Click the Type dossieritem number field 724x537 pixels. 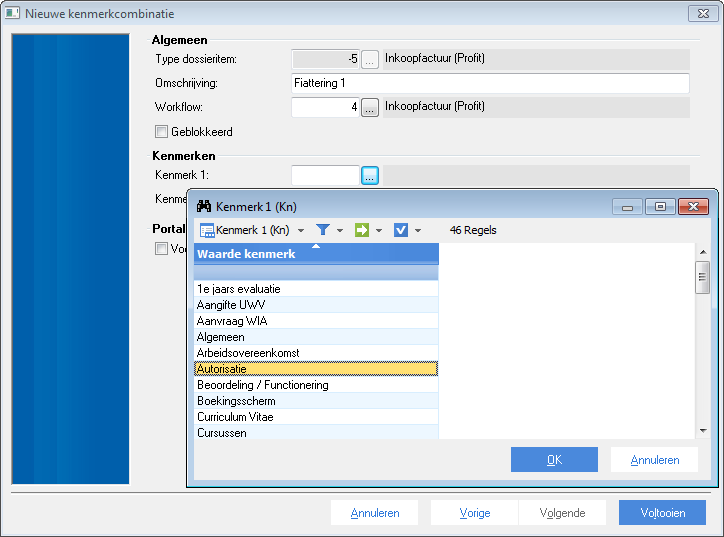pos(326,60)
